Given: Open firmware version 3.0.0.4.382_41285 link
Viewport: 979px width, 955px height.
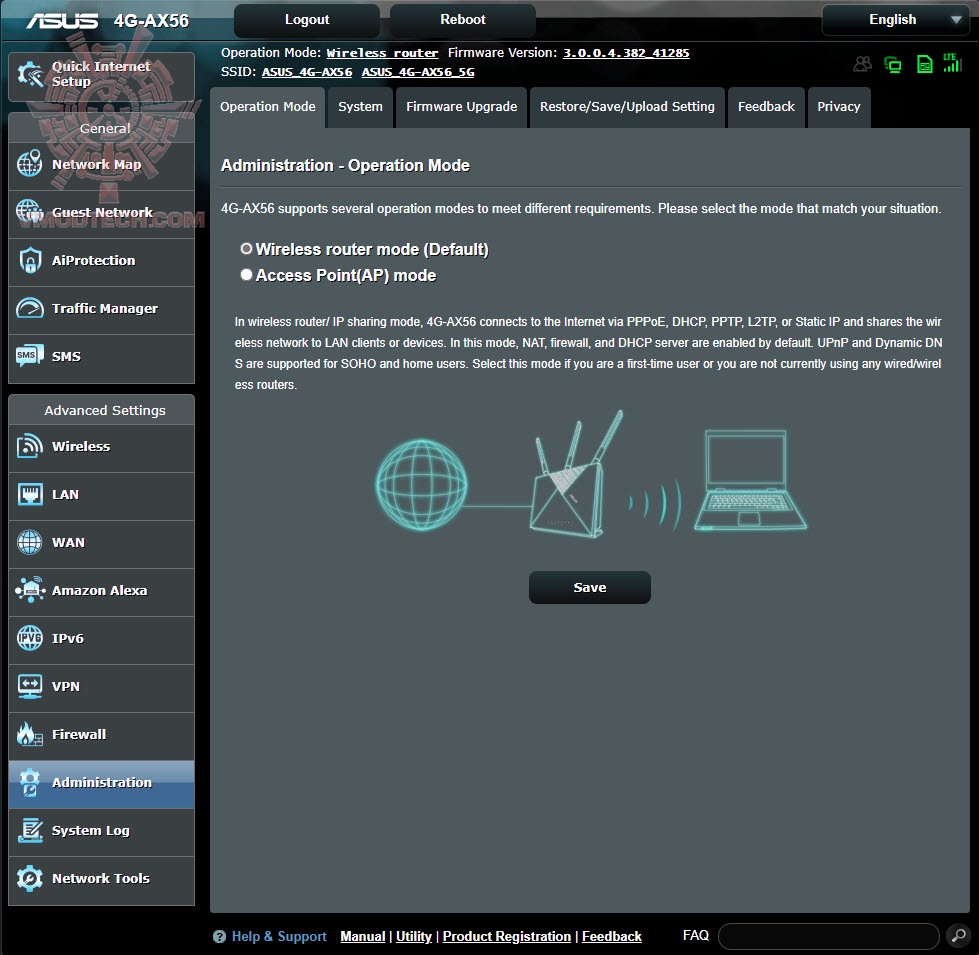Looking at the screenshot, I should tap(626, 53).
